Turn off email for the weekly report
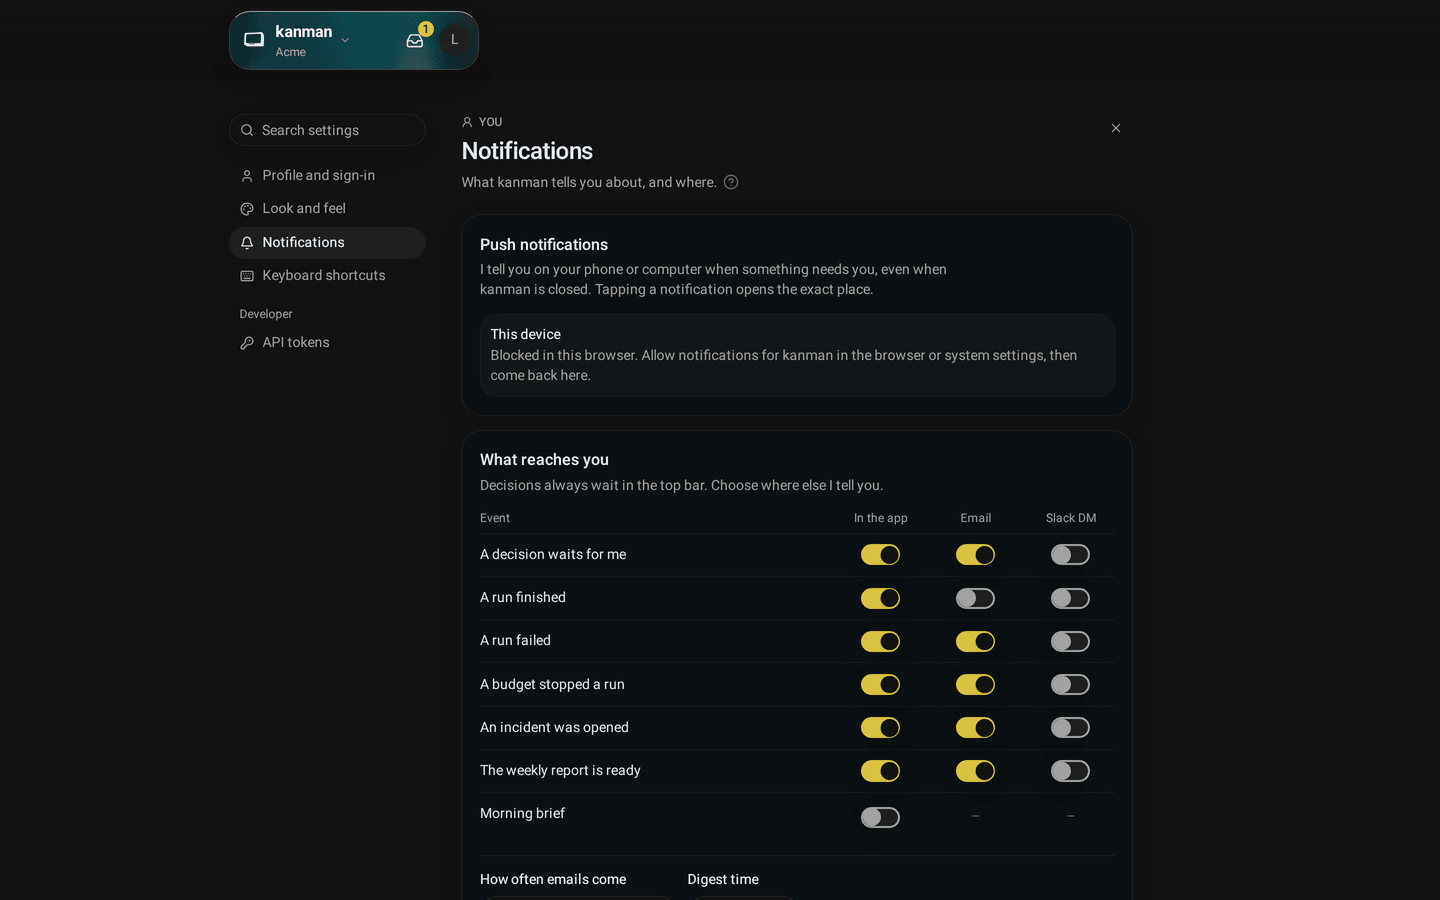The image size is (1440, 900). [x=975, y=771]
